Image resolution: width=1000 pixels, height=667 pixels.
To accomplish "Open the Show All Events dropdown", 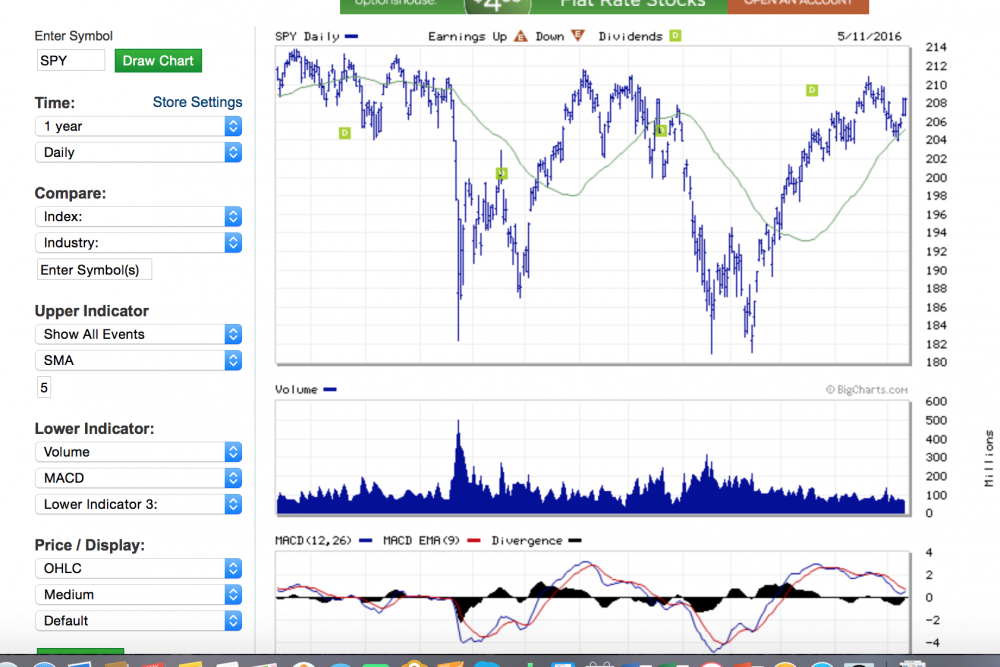I will [139, 334].
